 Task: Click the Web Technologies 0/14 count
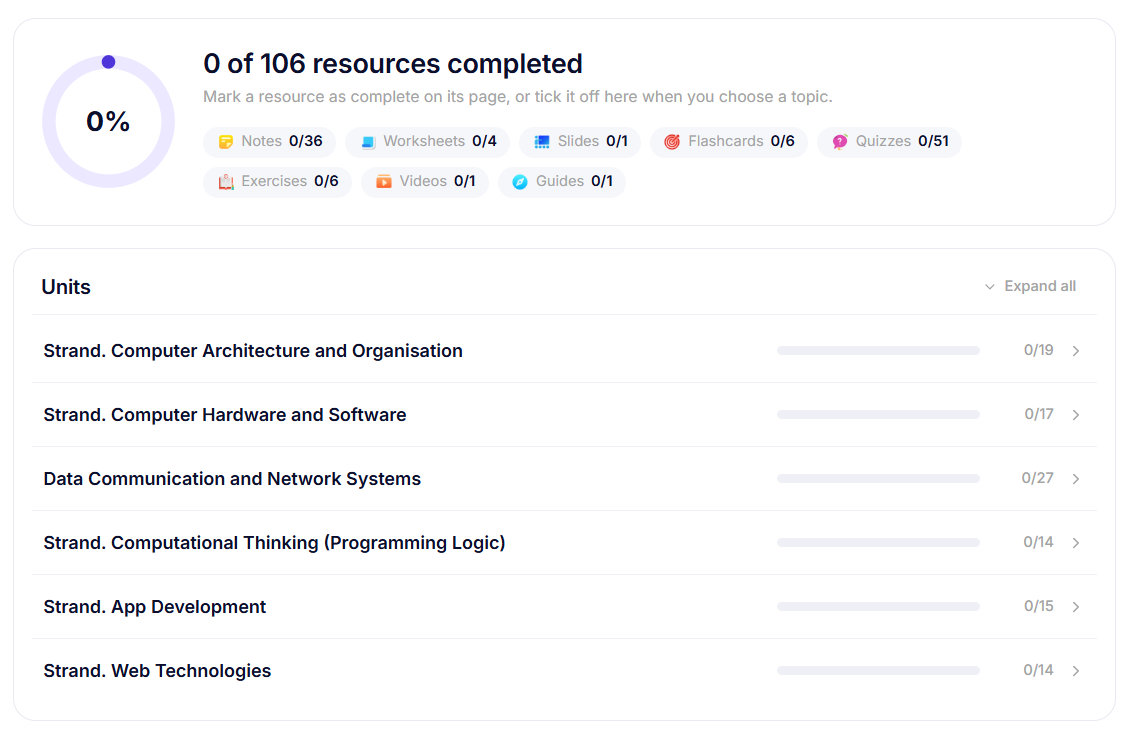1039,670
